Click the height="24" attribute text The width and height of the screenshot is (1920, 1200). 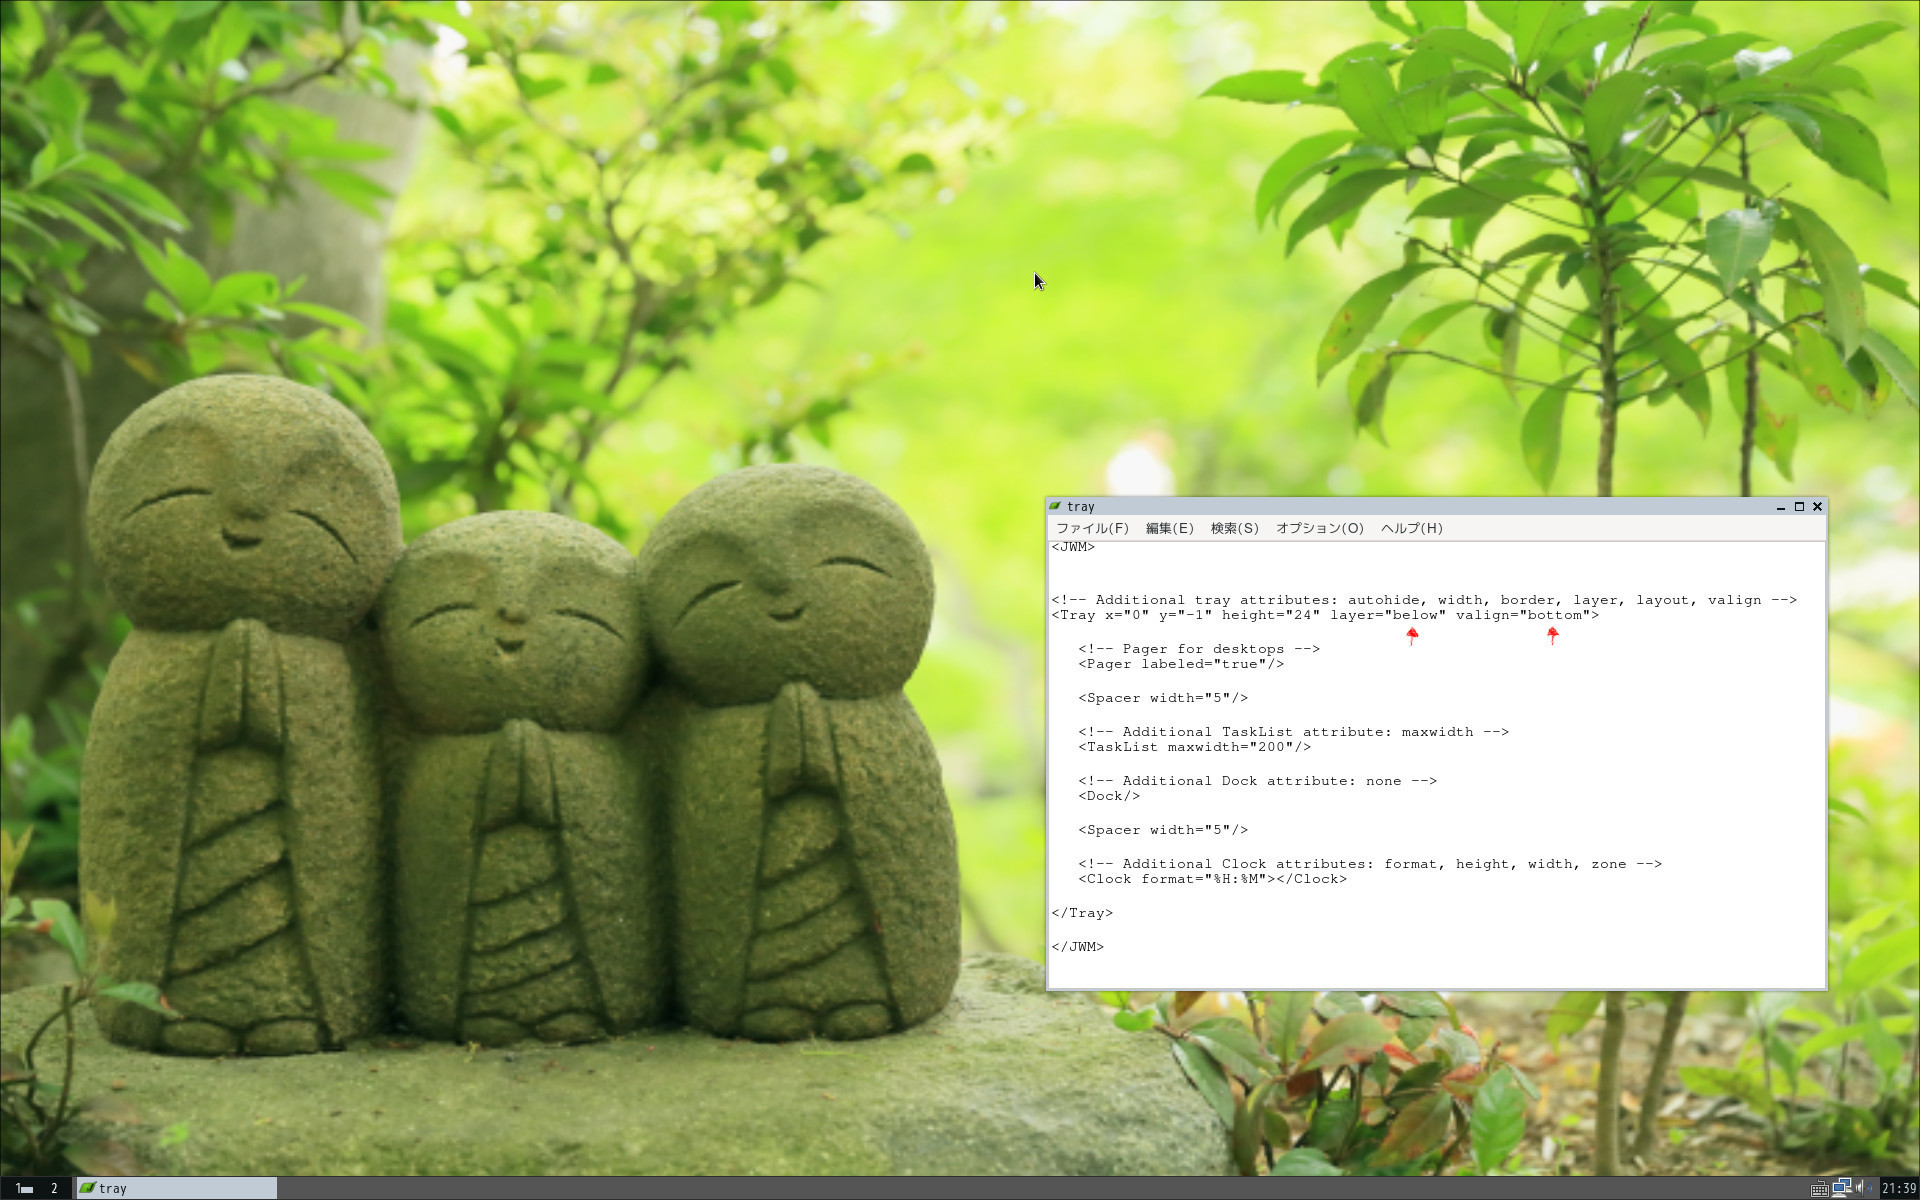pos(1270,615)
